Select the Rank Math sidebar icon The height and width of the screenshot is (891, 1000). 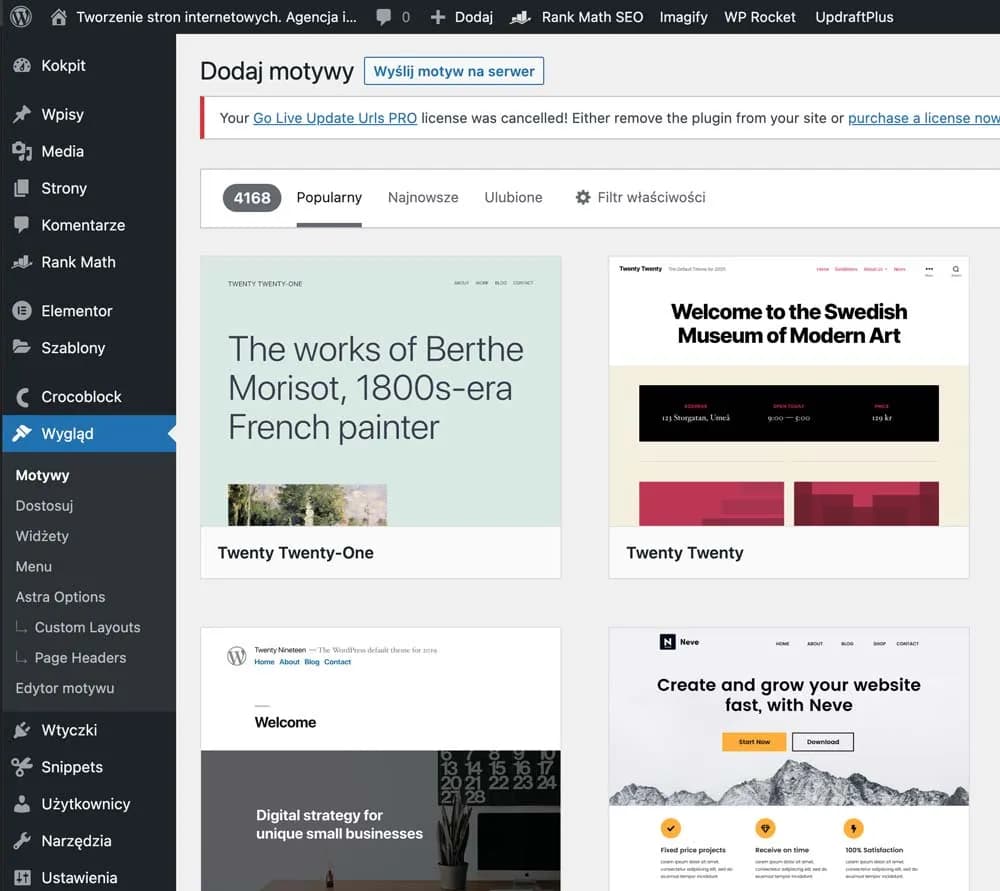pos(22,262)
